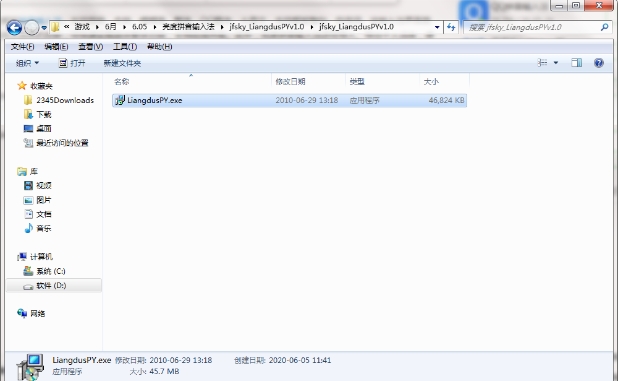Click the LiangdusPY.exe installer icon in the list

(120, 100)
